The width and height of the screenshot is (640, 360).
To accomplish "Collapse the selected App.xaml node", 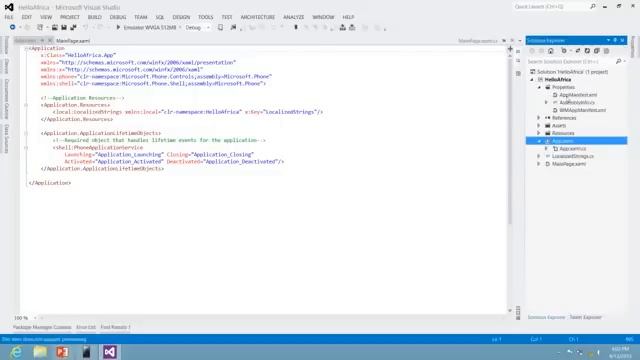I will [539, 141].
